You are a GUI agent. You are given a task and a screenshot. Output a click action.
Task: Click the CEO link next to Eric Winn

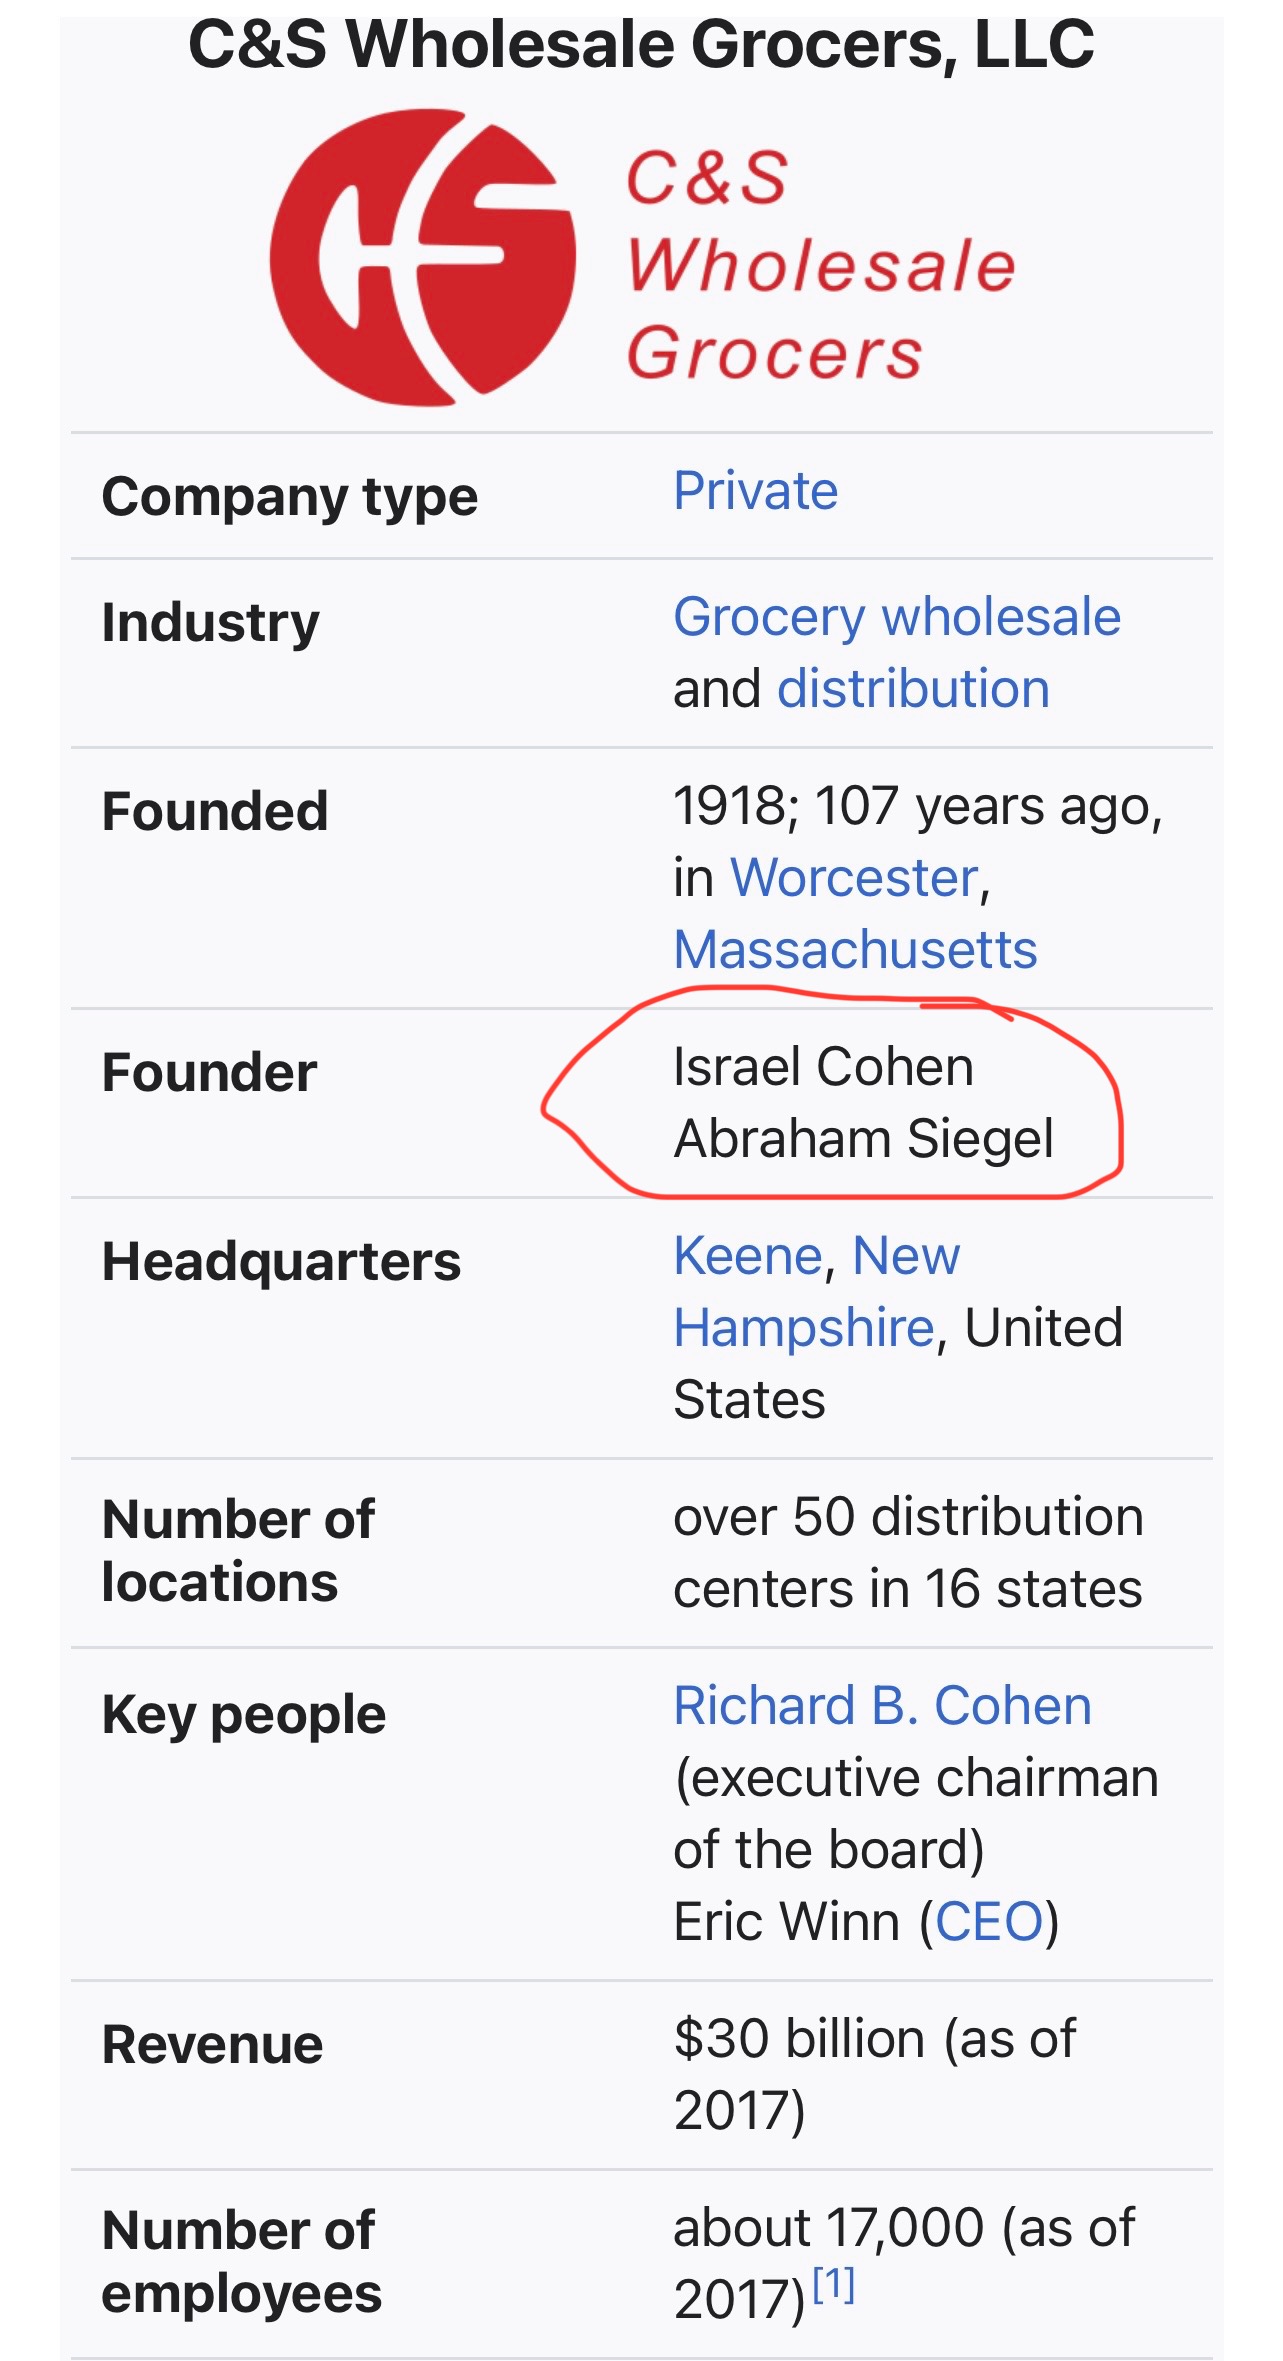(989, 1922)
